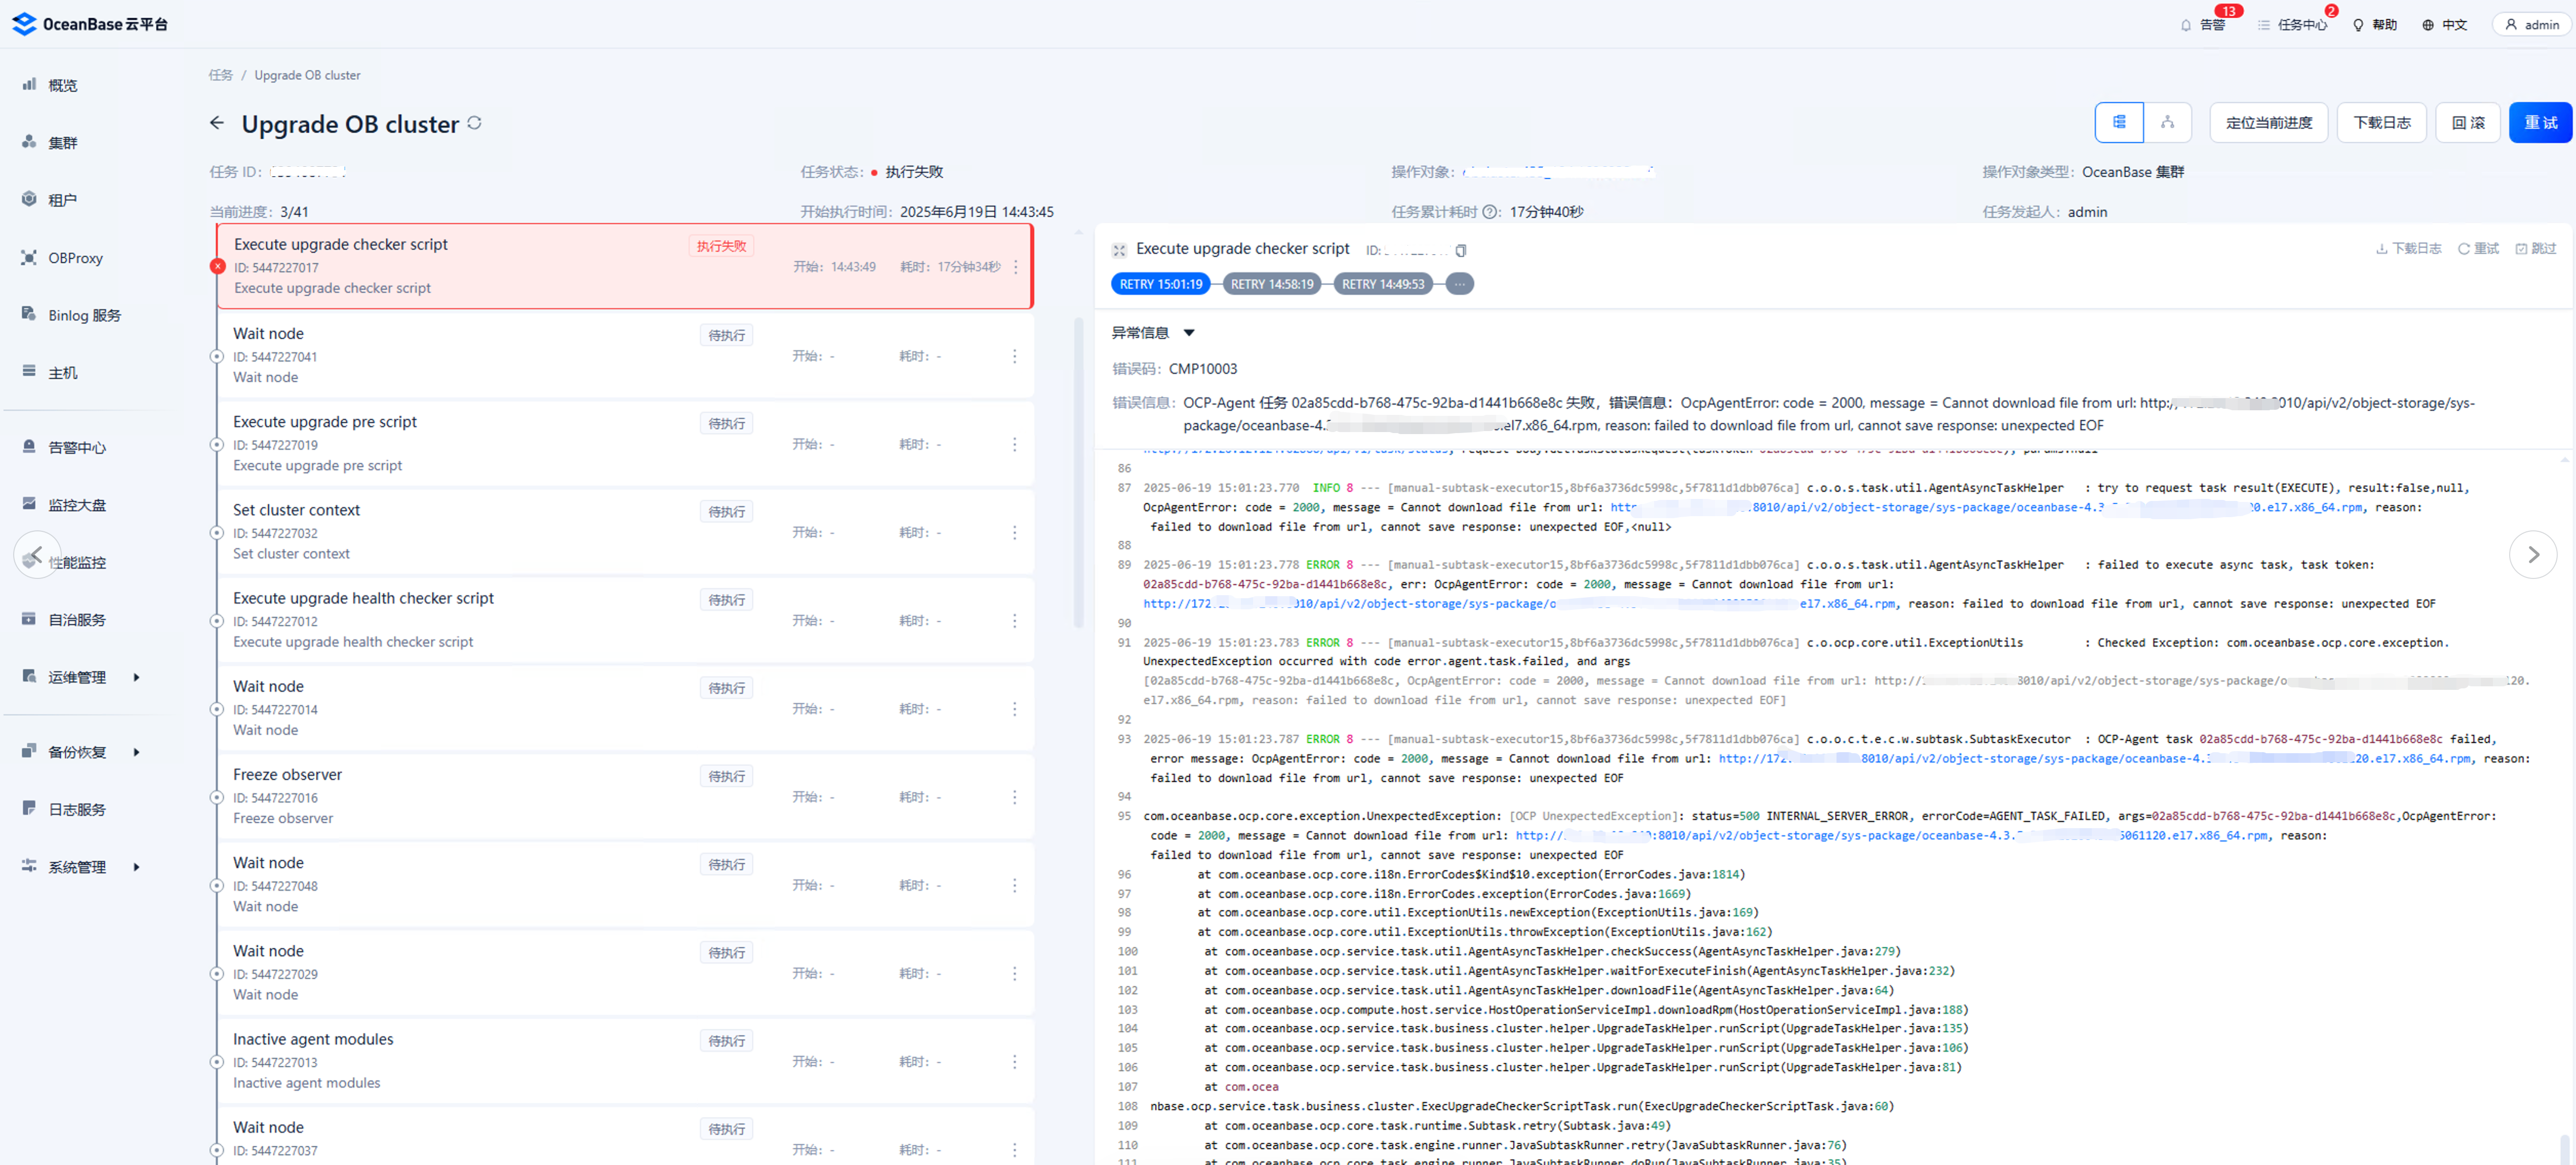The height and width of the screenshot is (1165, 2576).
Task: Expand the 运维管理 sidebar submenu
Action: tap(136, 678)
